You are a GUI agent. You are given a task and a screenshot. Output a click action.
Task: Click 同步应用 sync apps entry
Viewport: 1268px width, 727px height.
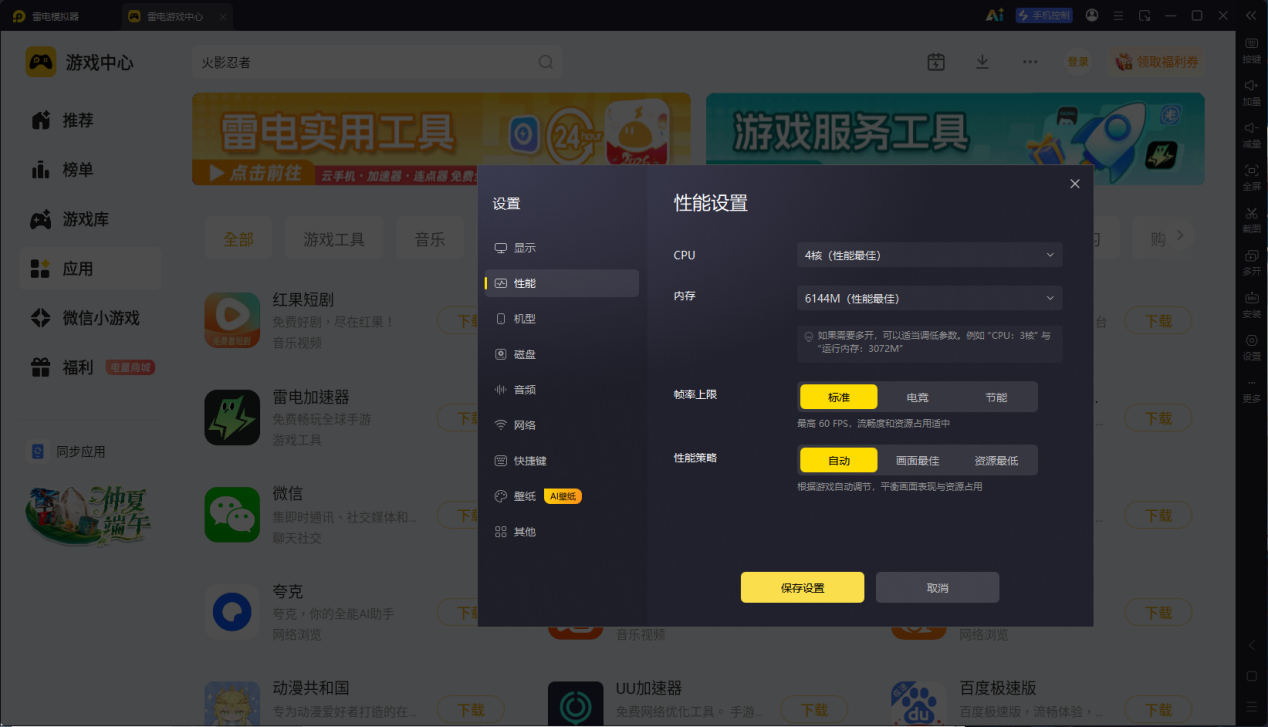tap(68, 452)
